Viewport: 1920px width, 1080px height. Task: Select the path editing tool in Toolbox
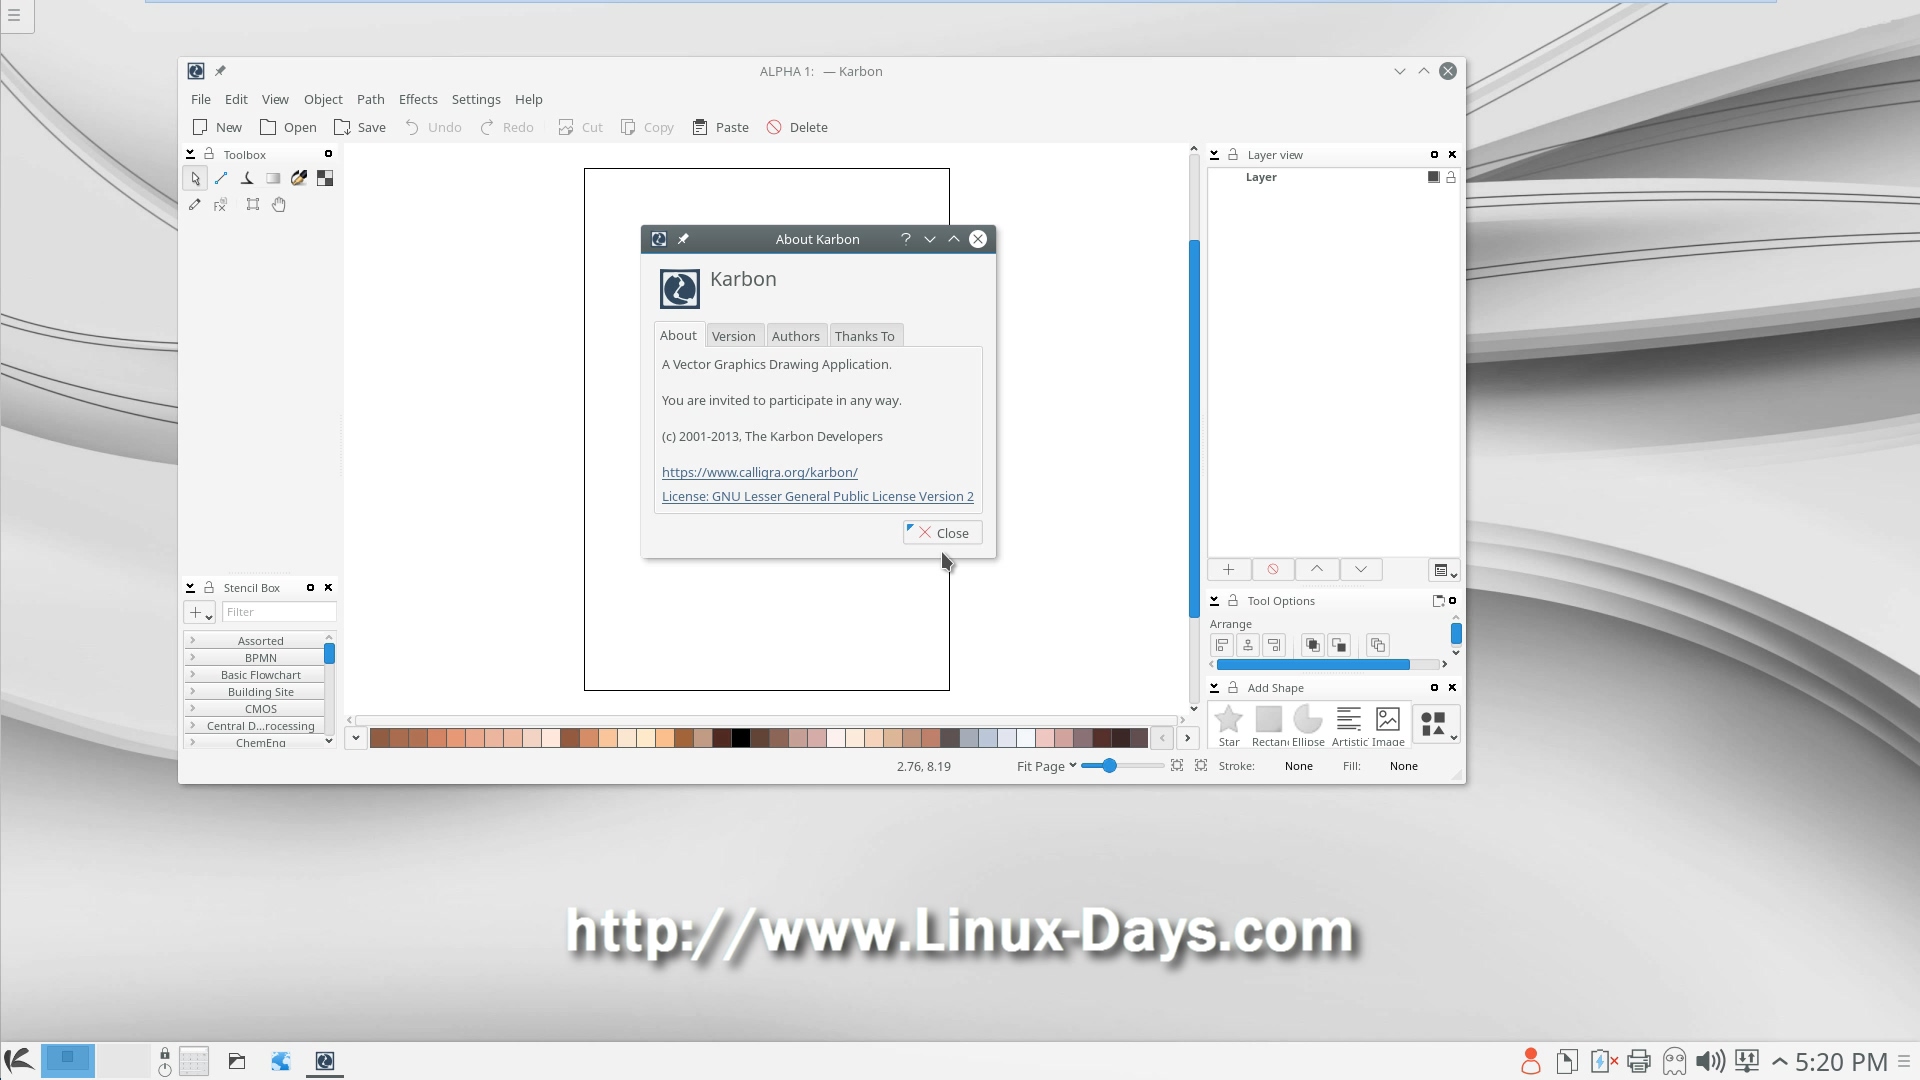[221, 178]
